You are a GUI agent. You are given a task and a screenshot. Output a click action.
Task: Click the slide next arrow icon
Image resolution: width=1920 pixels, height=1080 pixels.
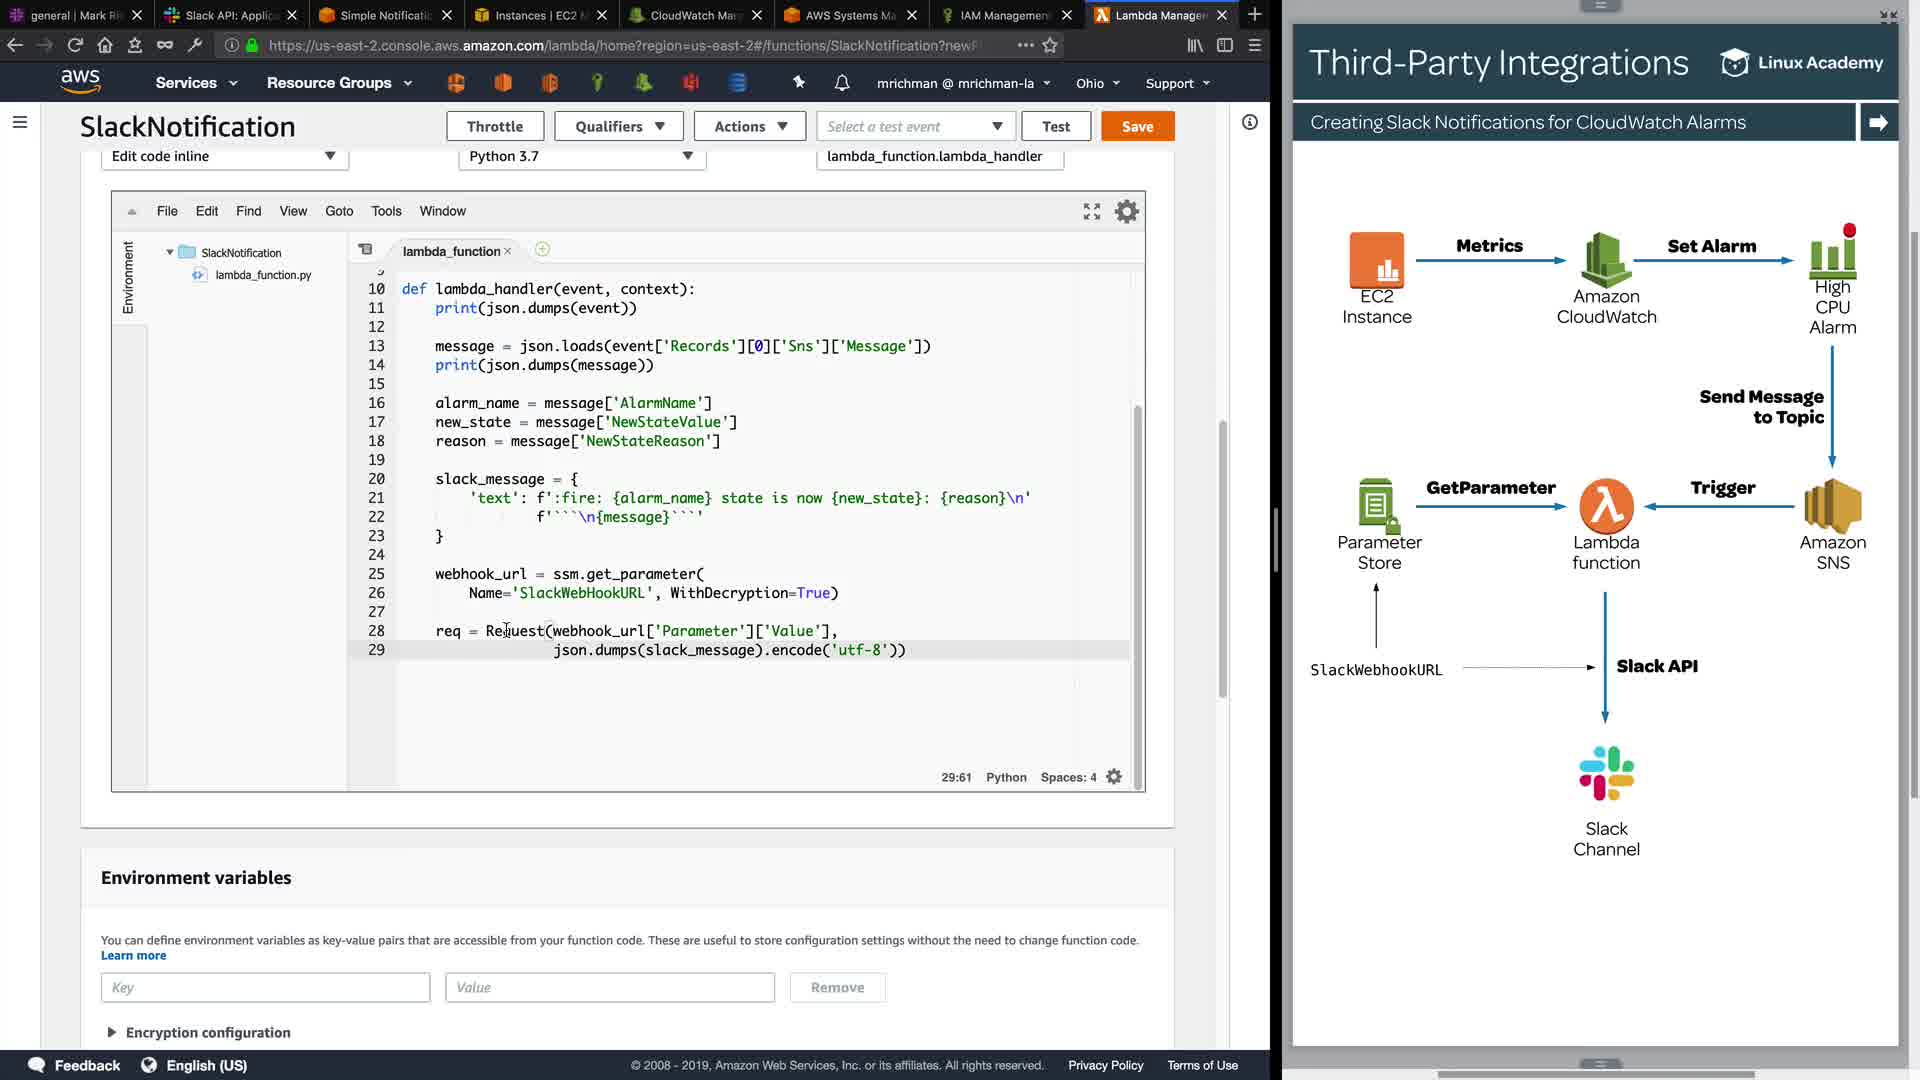click(x=1878, y=122)
